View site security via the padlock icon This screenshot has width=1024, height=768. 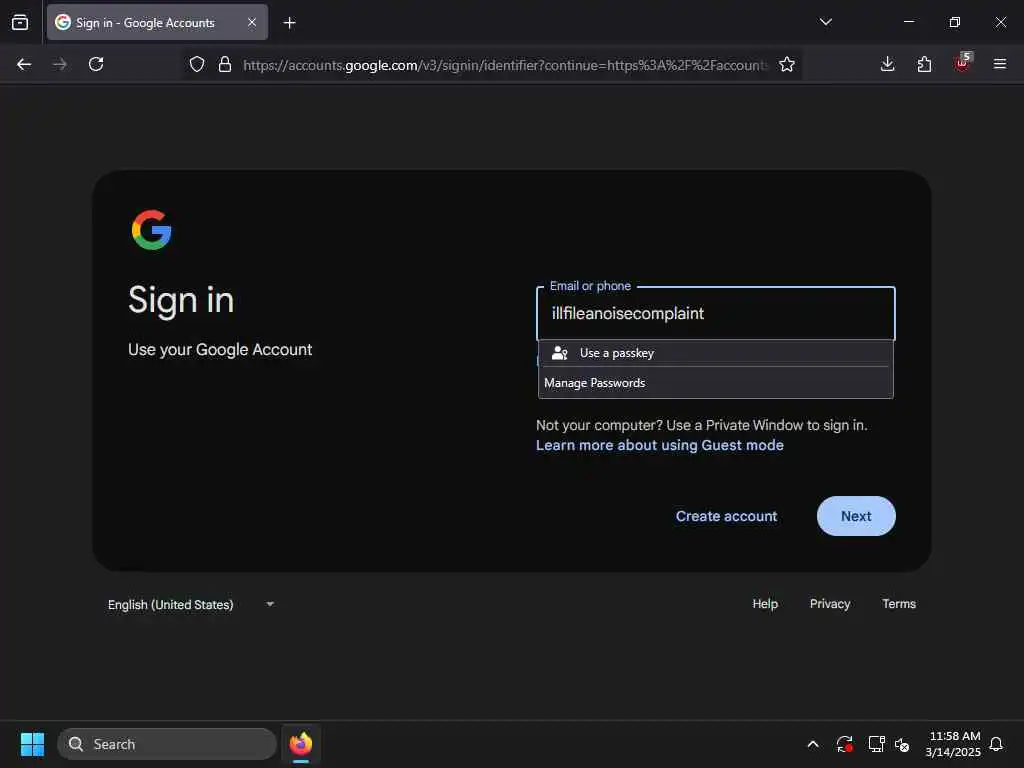(225, 64)
